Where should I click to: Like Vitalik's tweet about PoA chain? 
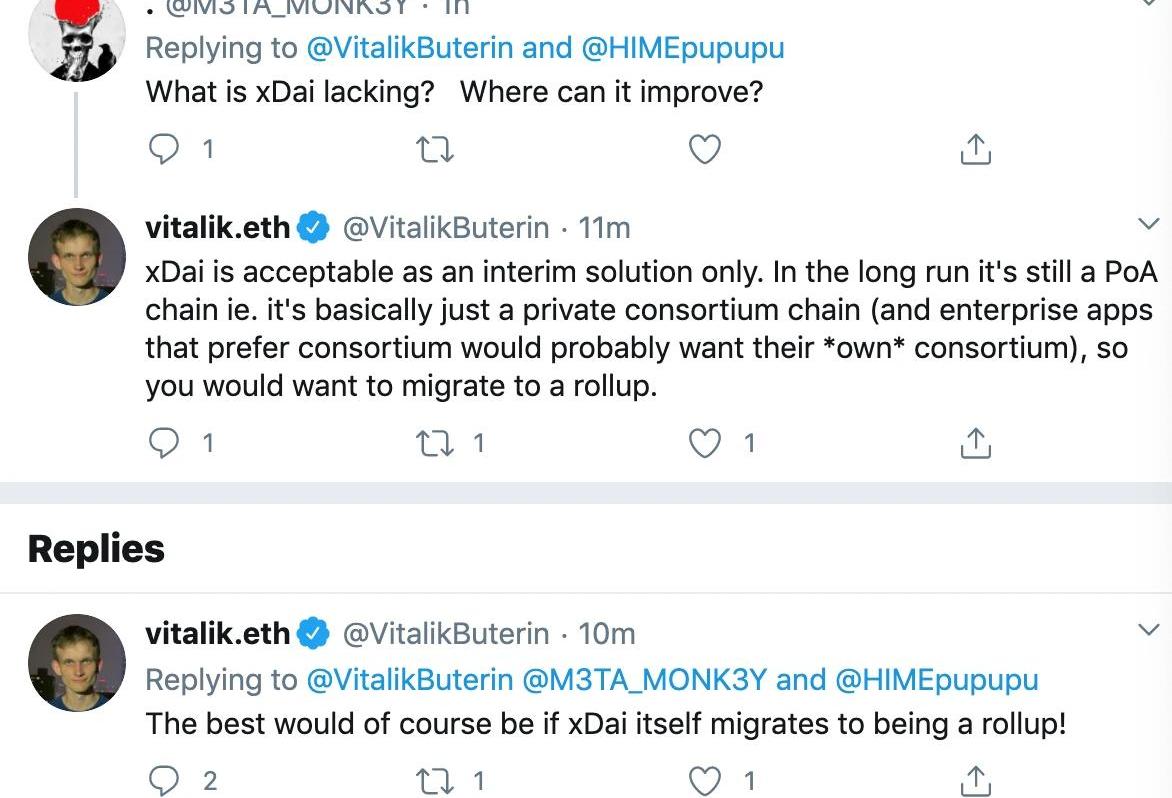point(705,443)
